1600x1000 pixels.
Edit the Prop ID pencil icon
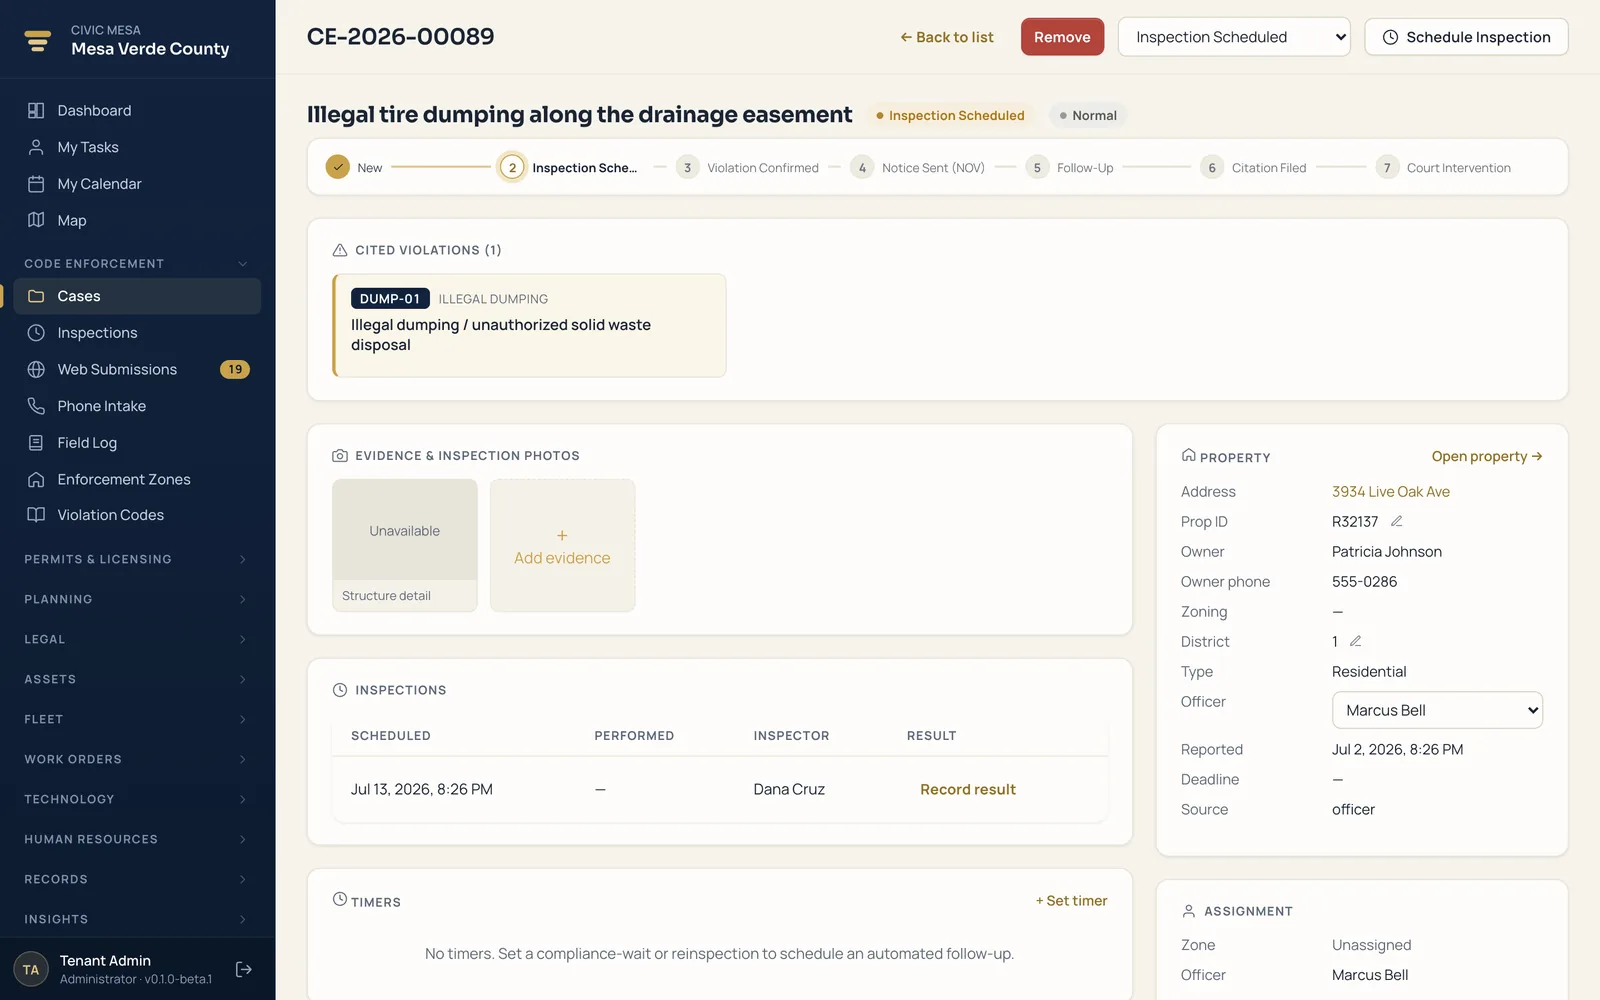pyautogui.click(x=1397, y=521)
